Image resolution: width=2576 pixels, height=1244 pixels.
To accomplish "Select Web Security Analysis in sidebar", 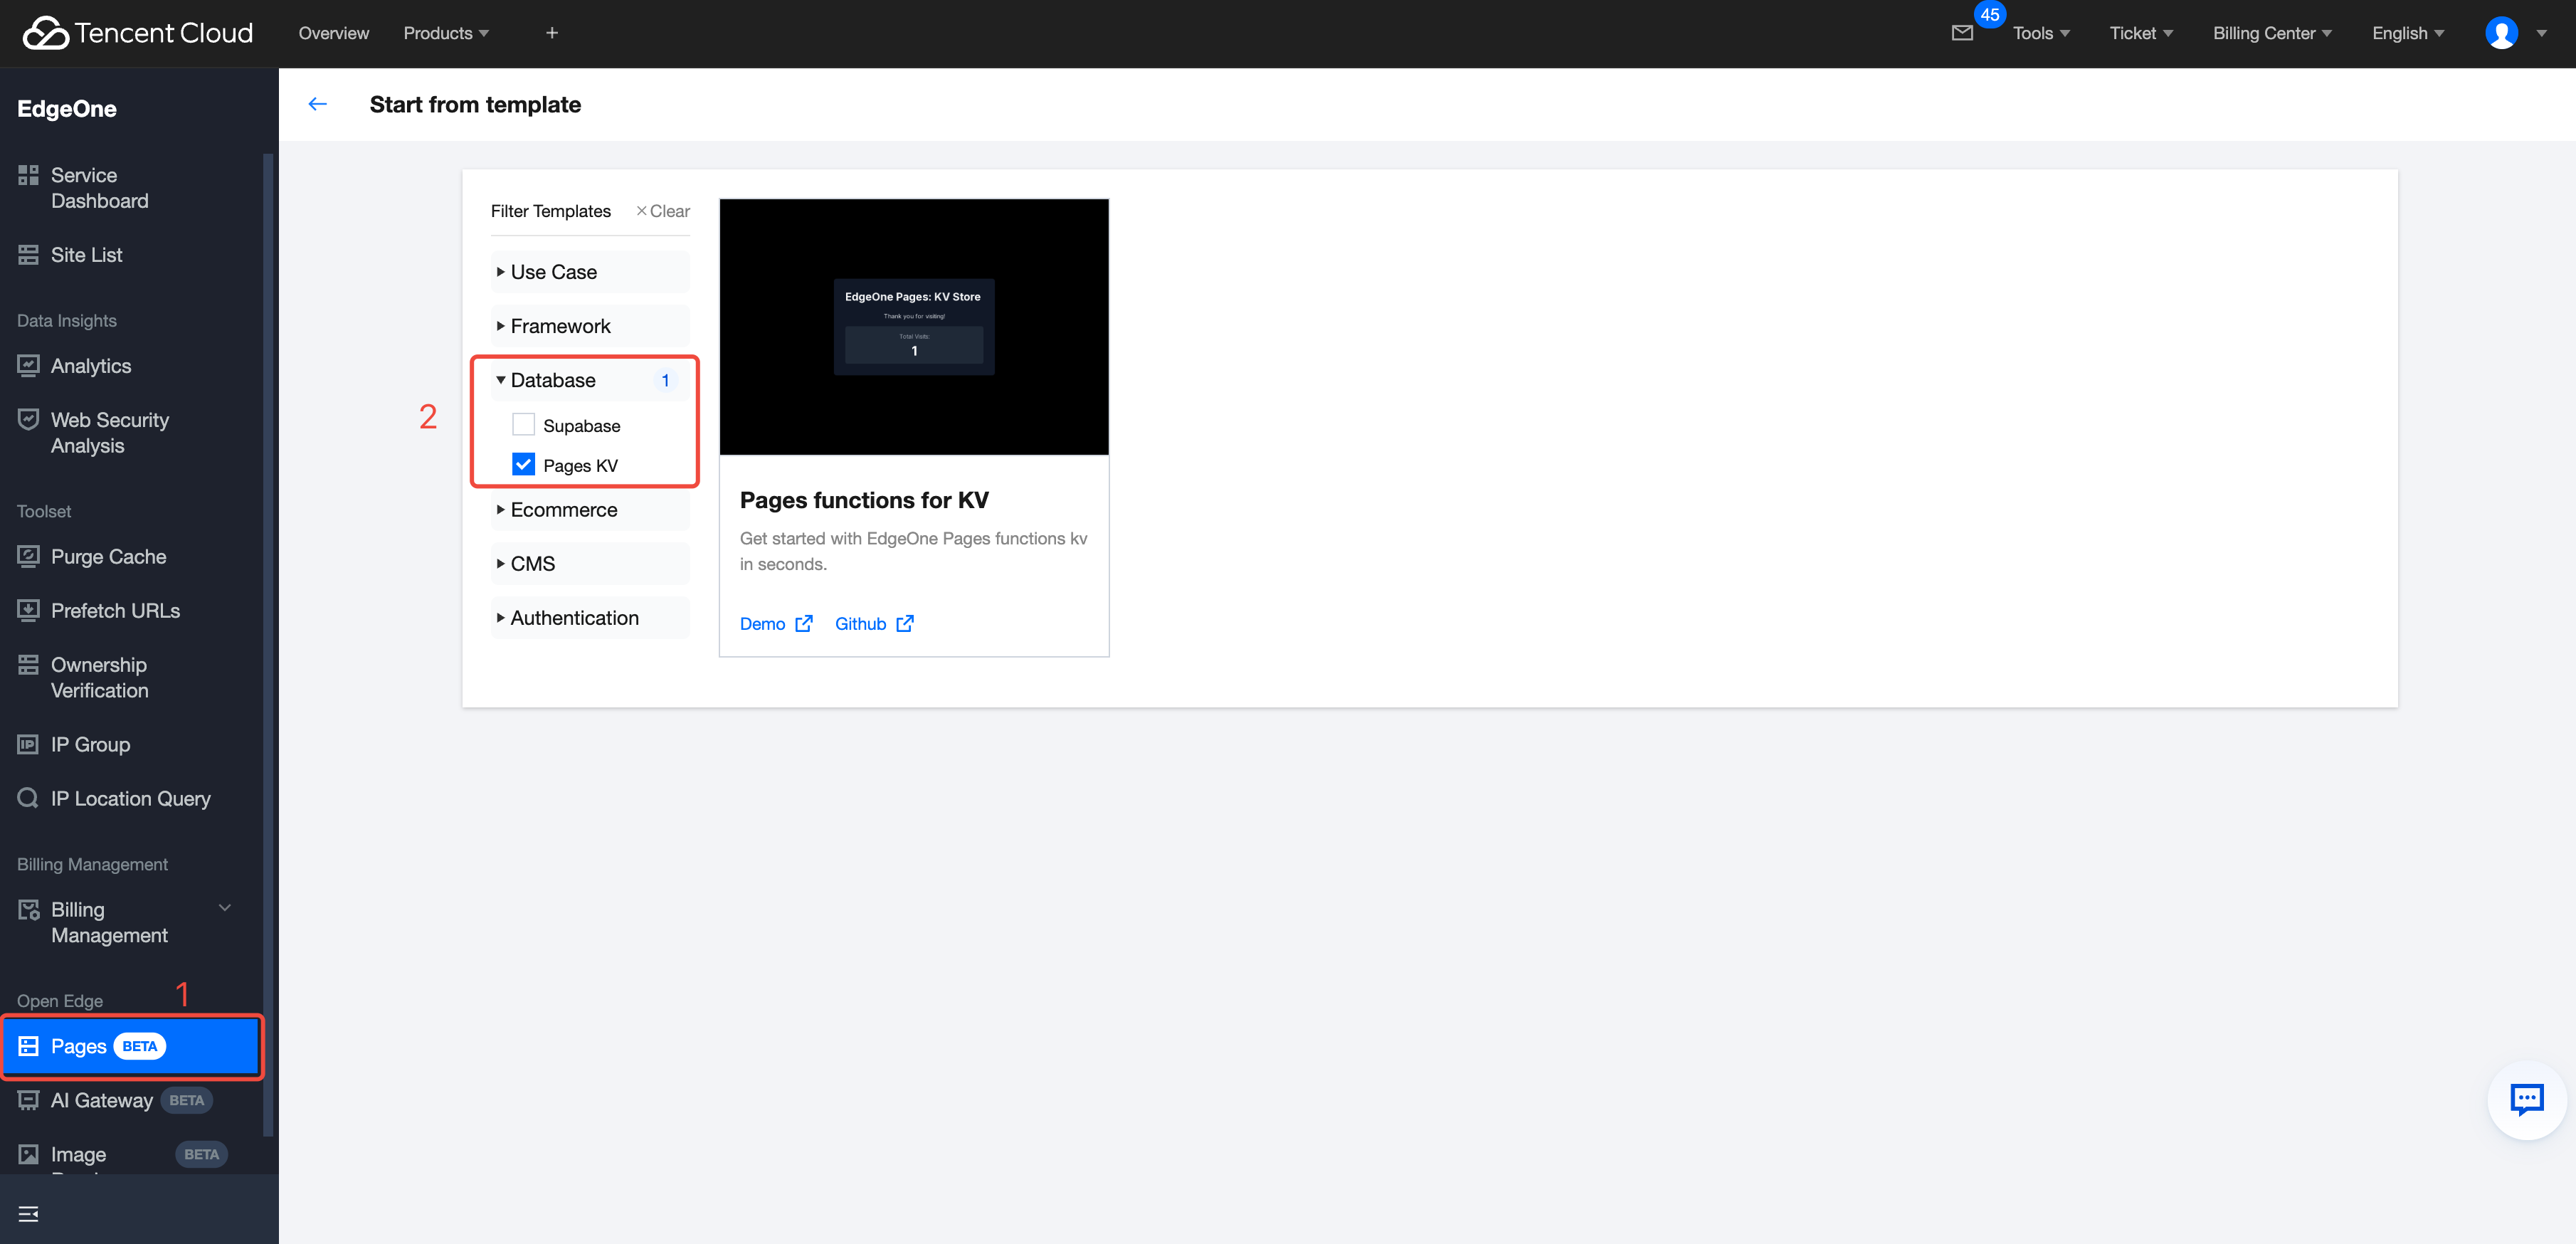I will [x=110, y=433].
